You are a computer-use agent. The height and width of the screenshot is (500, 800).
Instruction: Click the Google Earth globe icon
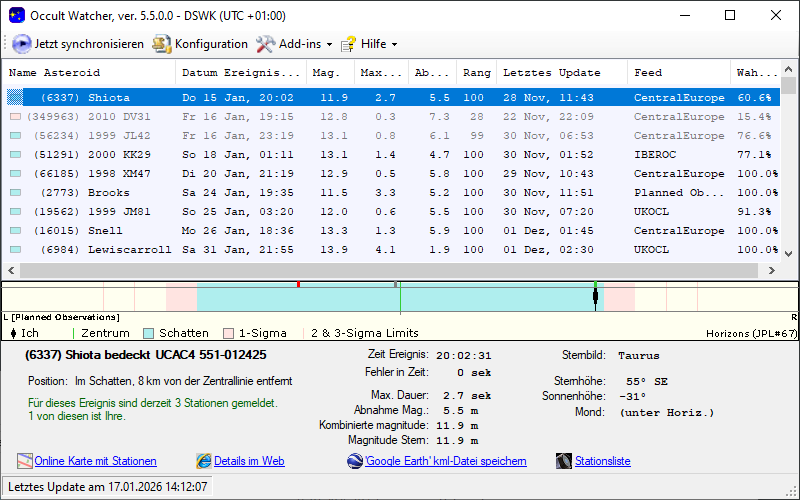(355, 461)
